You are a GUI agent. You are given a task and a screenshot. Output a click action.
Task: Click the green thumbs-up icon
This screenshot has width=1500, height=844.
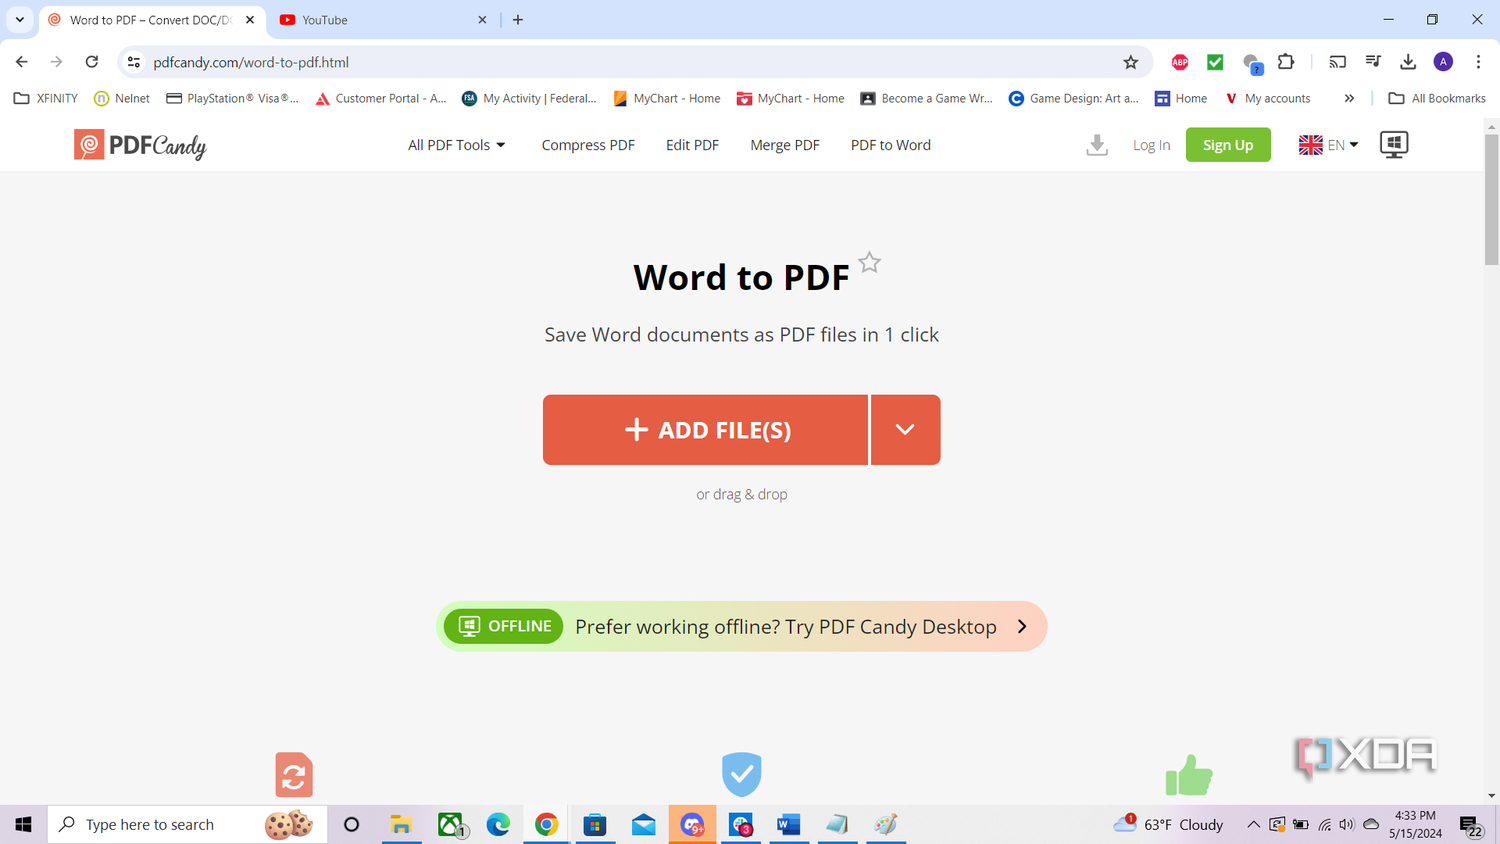tap(1189, 775)
